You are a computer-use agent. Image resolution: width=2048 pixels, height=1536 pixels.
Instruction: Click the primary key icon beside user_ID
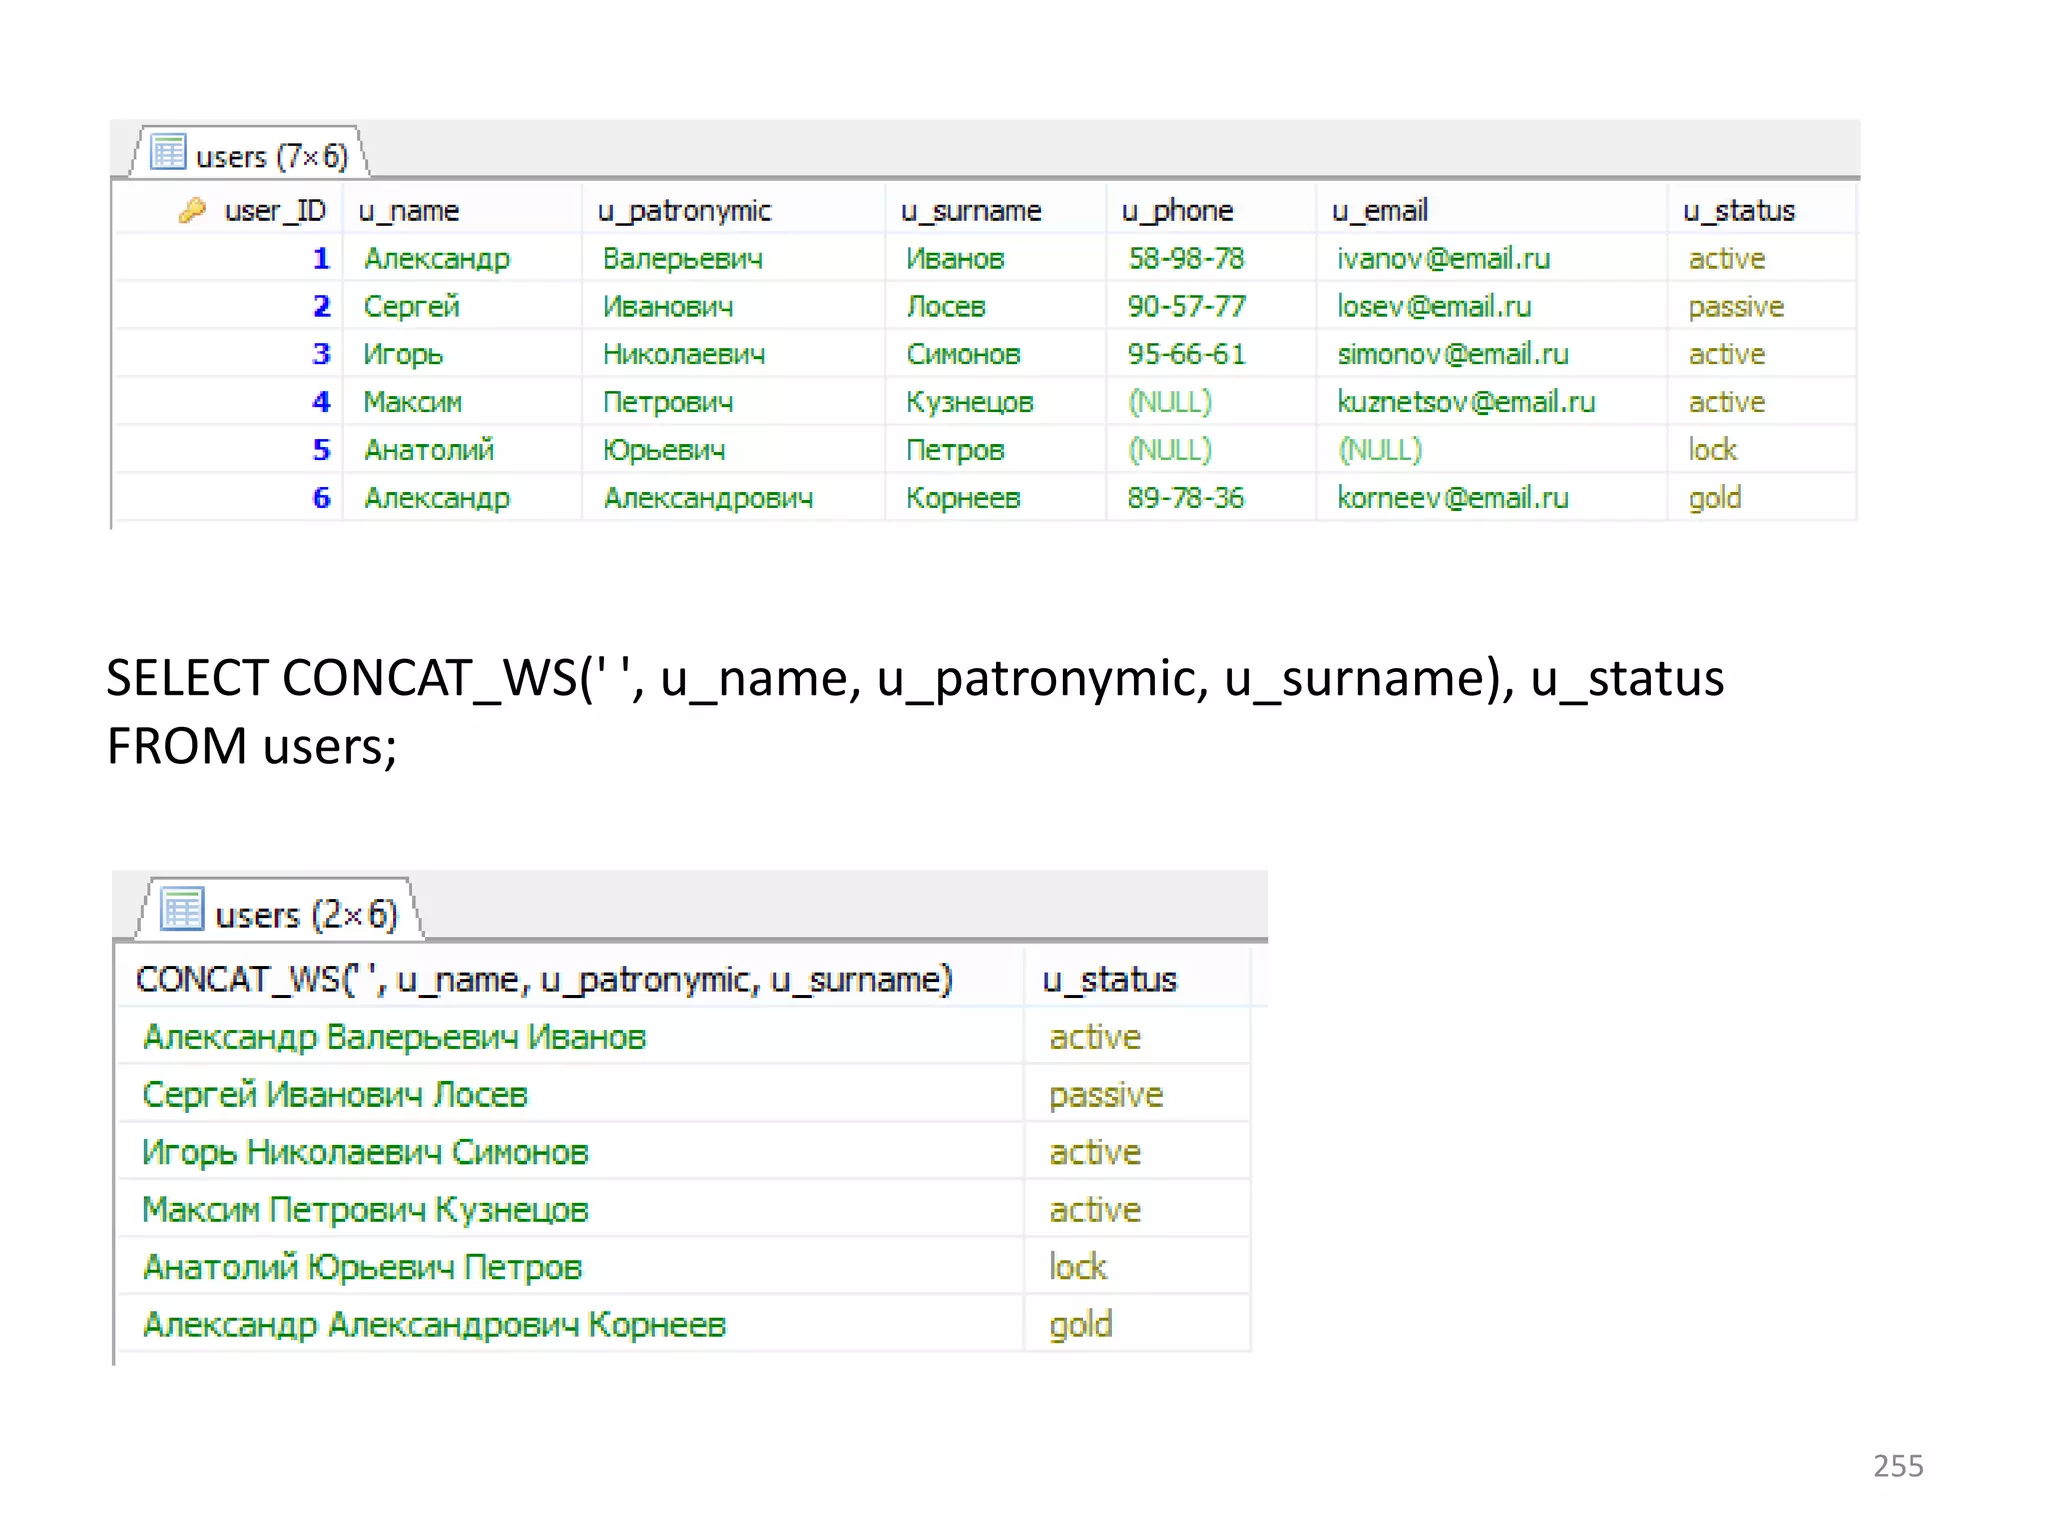point(192,211)
